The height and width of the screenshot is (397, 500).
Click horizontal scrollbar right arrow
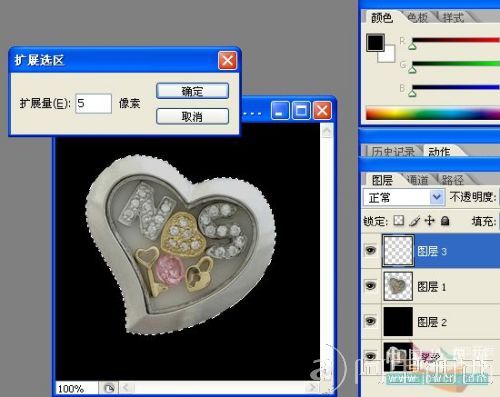coord(313,387)
